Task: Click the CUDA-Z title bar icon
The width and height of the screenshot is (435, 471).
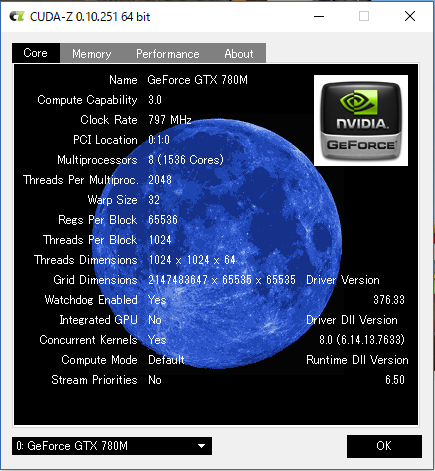Action: click(x=17, y=16)
